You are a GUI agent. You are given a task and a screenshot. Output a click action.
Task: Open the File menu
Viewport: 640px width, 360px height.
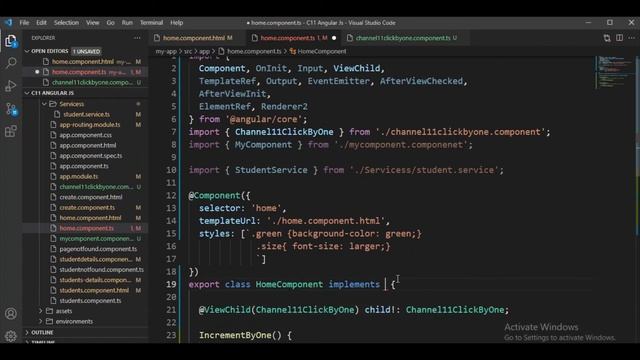[24, 22]
